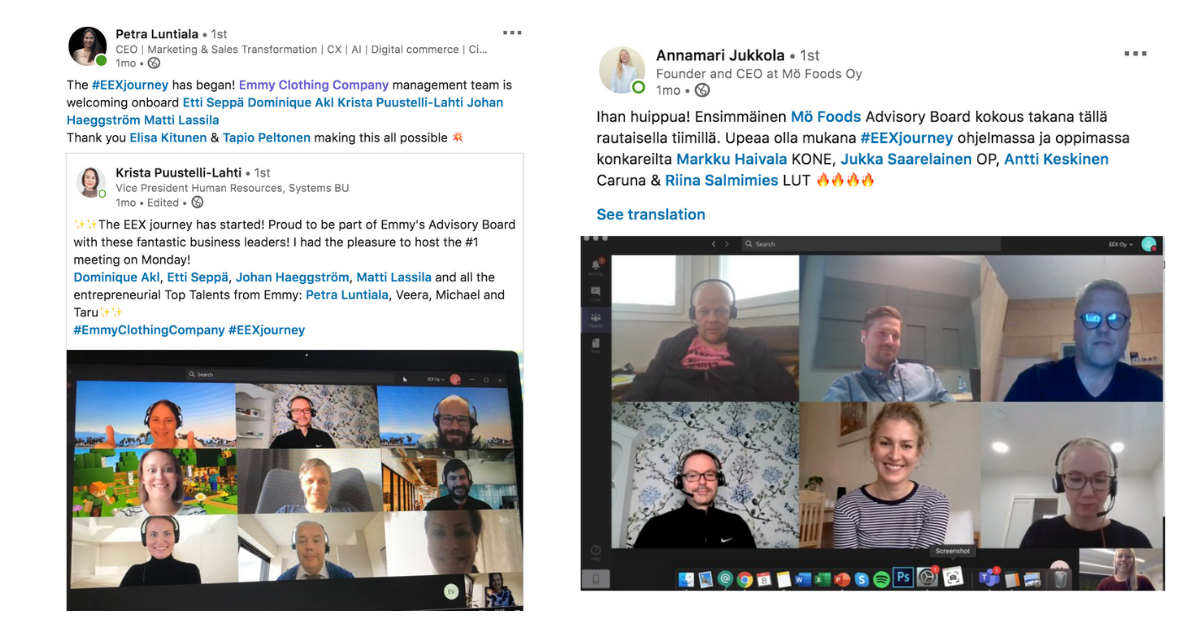Image resolution: width=1200 pixels, height=628 pixels.
Task: Select video tile of woman in striped shirt
Action: click(x=890, y=475)
